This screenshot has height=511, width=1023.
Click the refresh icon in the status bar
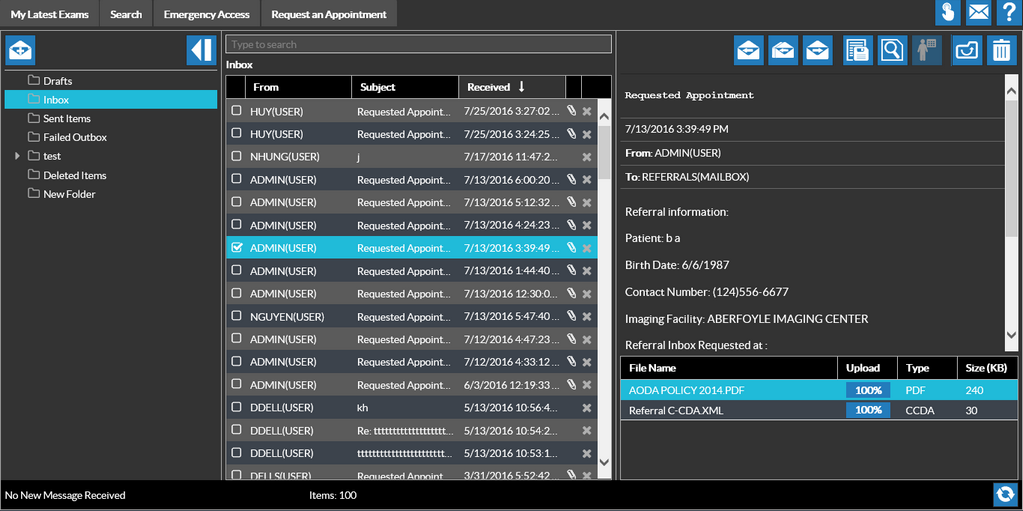pos(1005,494)
